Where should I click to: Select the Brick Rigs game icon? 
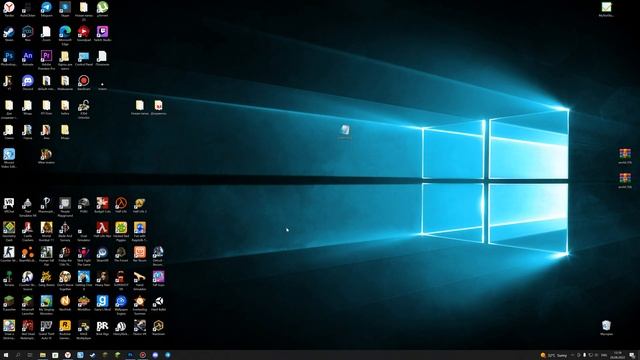[102, 326]
